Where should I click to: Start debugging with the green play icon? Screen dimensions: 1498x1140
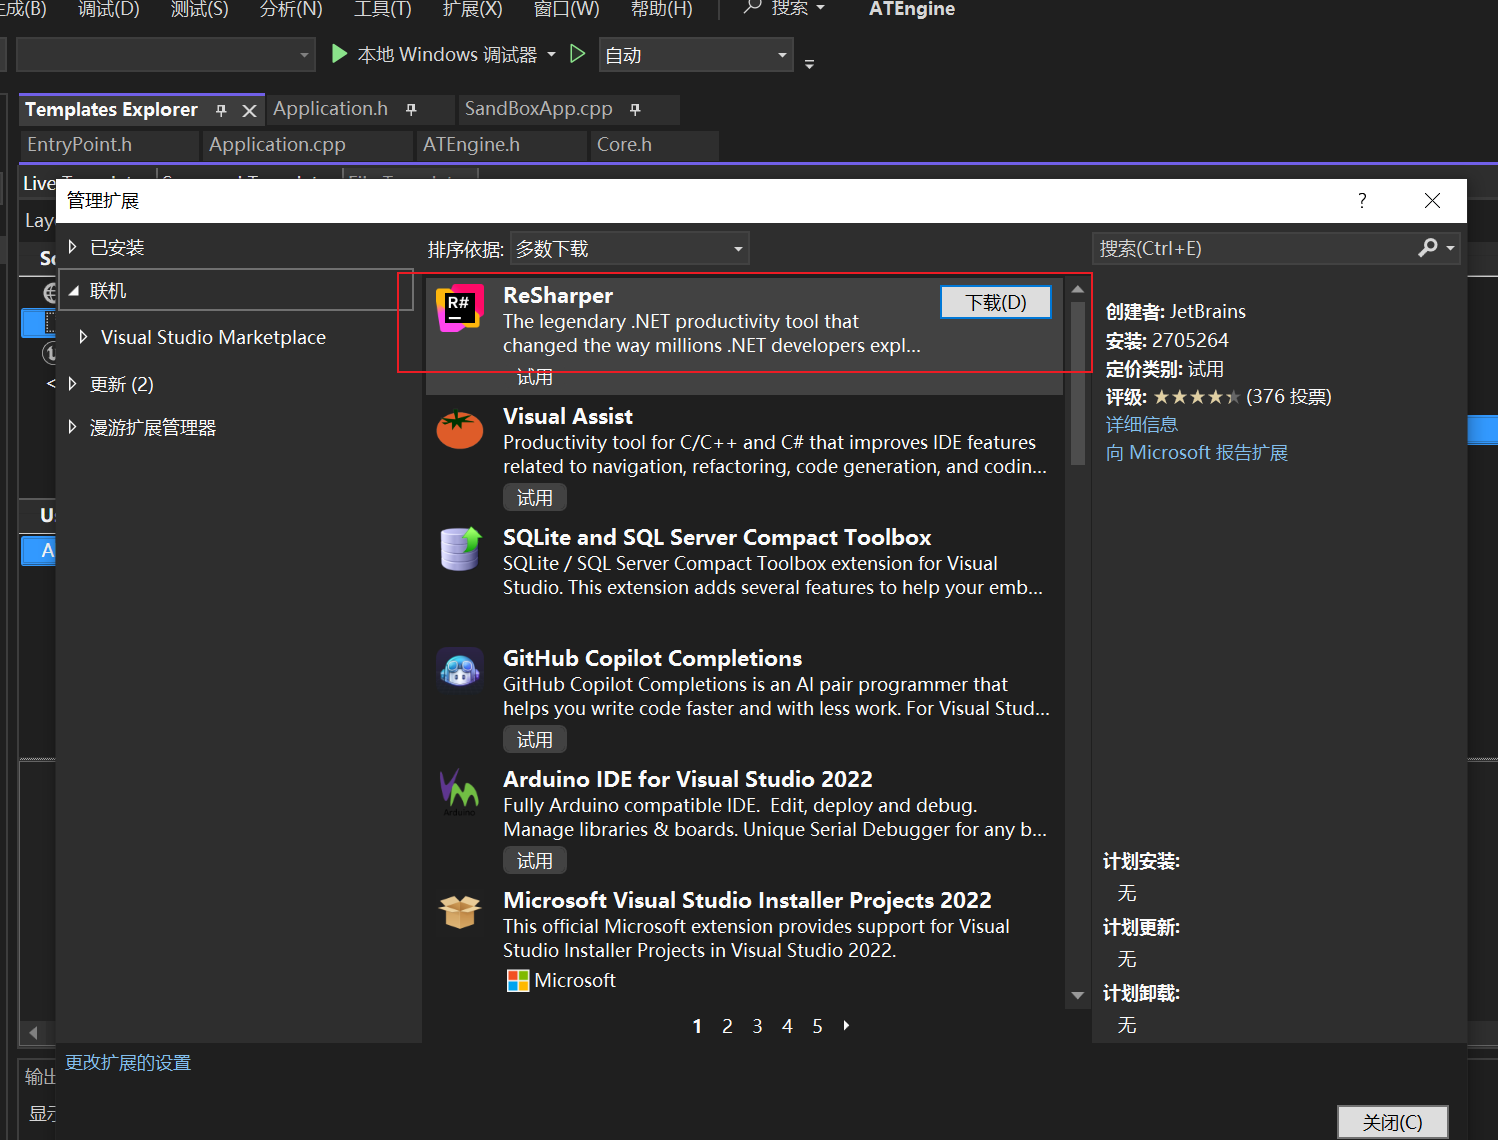point(340,54)
